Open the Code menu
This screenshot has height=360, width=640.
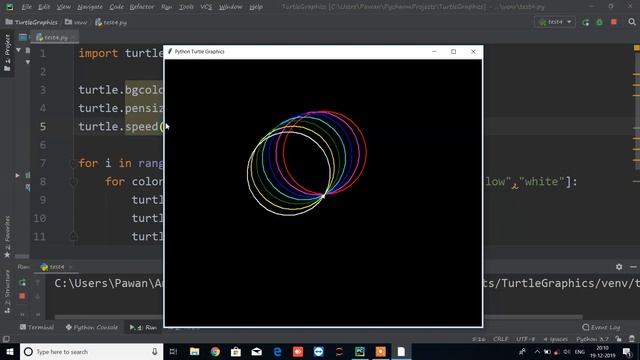[x=116, y=7]
